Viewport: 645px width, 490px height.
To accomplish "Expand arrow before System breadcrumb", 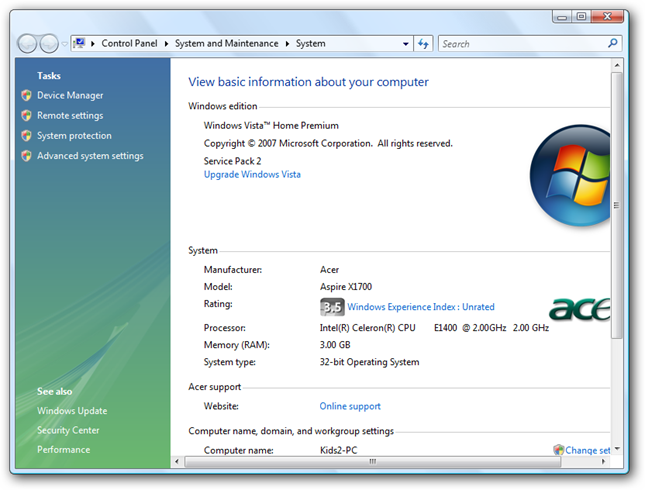I will tap(287, 44).
